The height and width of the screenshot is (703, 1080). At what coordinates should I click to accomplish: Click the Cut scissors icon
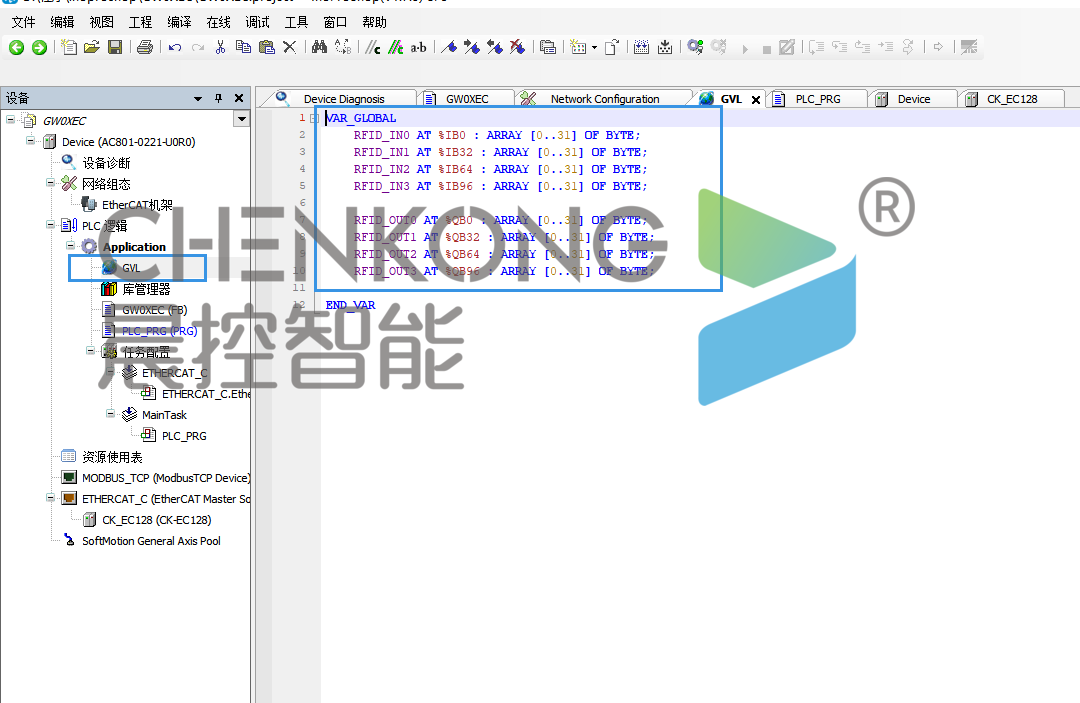pyautogui.click(x=220, y=47)
